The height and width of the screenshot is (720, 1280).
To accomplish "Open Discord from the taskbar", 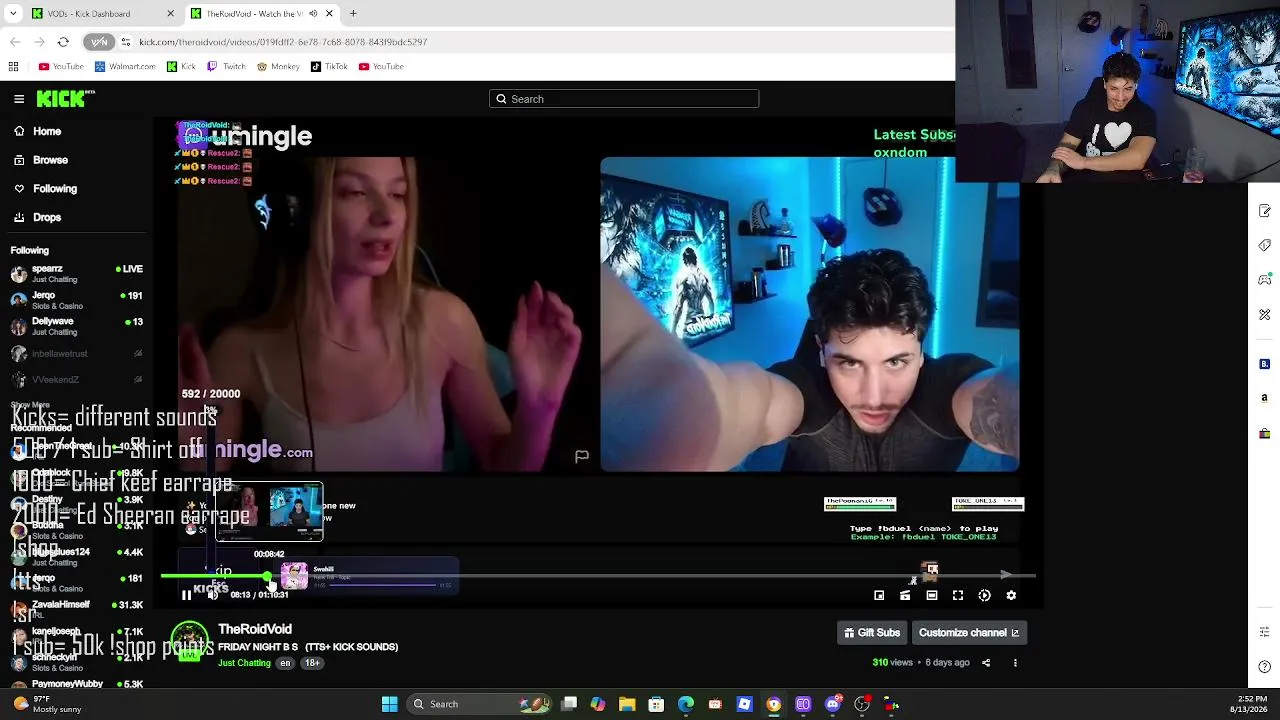I will pyautogui.click(x=833, y=704).
